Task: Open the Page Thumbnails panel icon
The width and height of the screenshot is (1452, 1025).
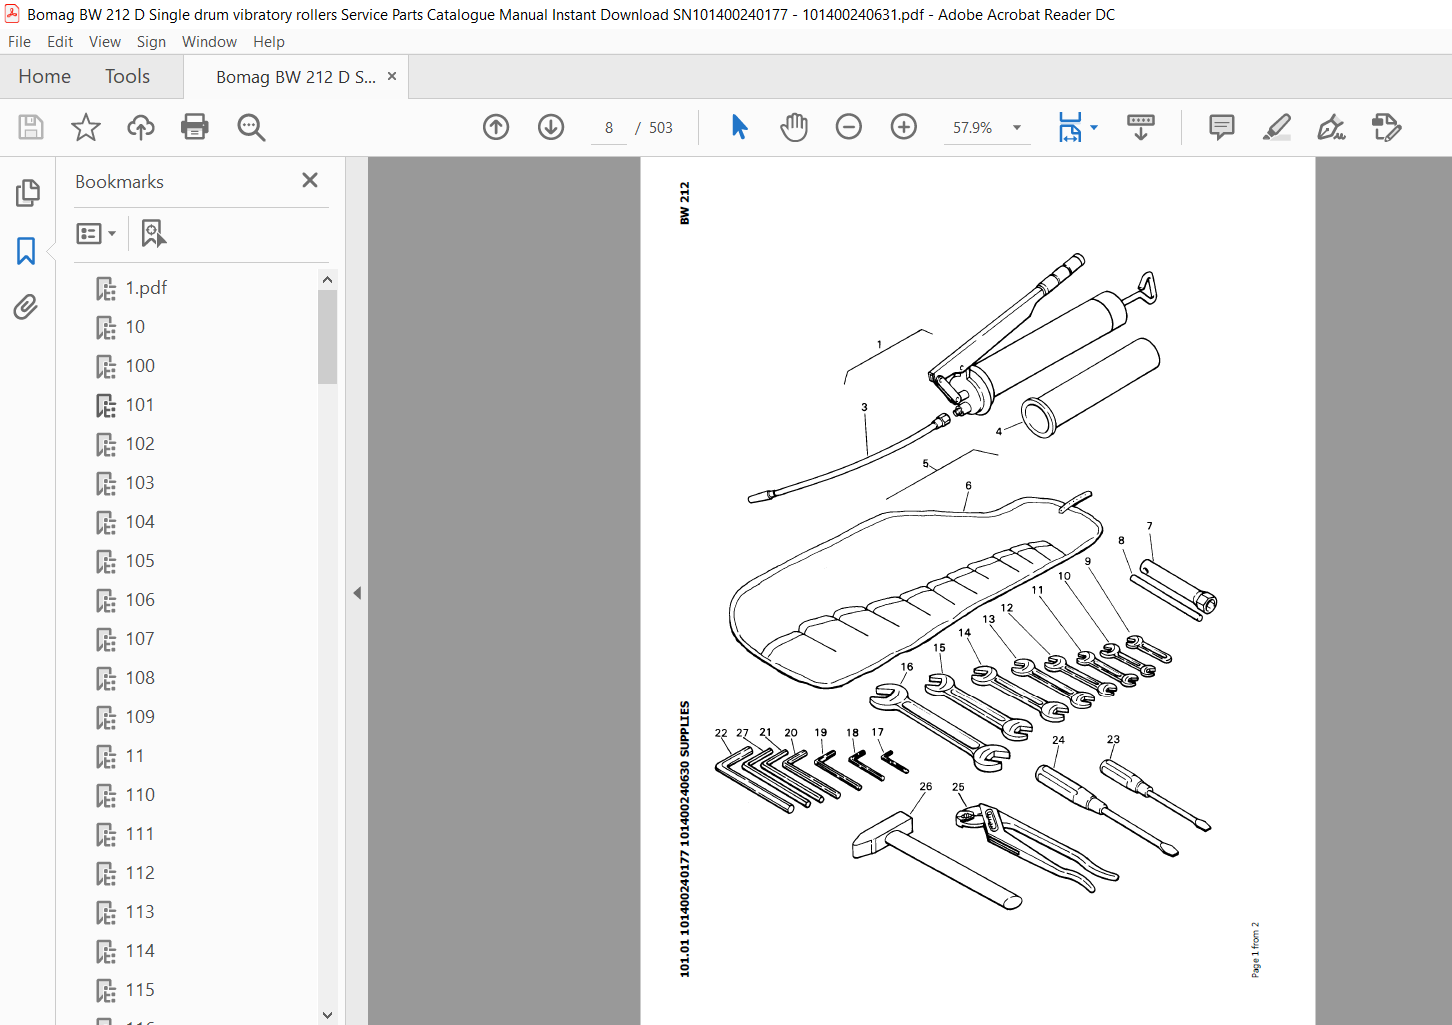Action: 27,193
